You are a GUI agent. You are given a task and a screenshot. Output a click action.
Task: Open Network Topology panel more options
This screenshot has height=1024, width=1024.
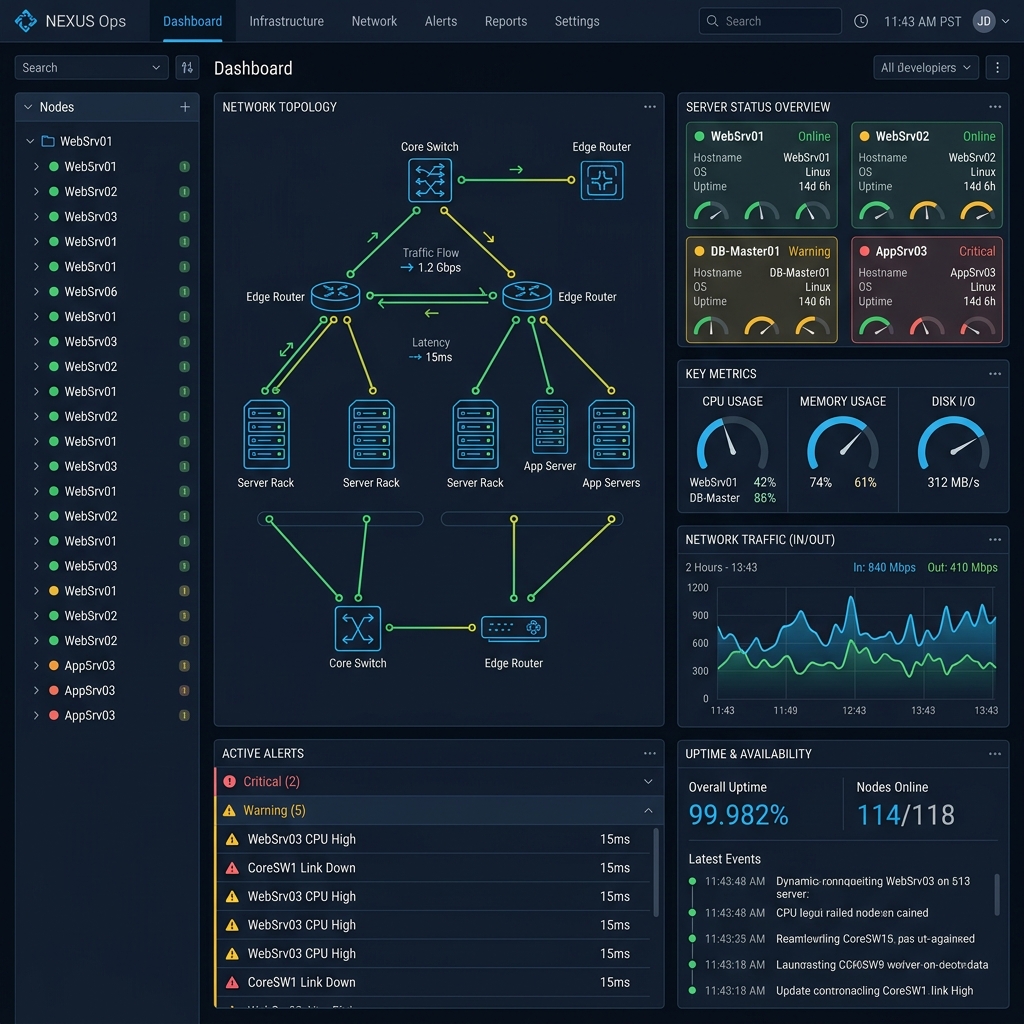pos(650,107)
